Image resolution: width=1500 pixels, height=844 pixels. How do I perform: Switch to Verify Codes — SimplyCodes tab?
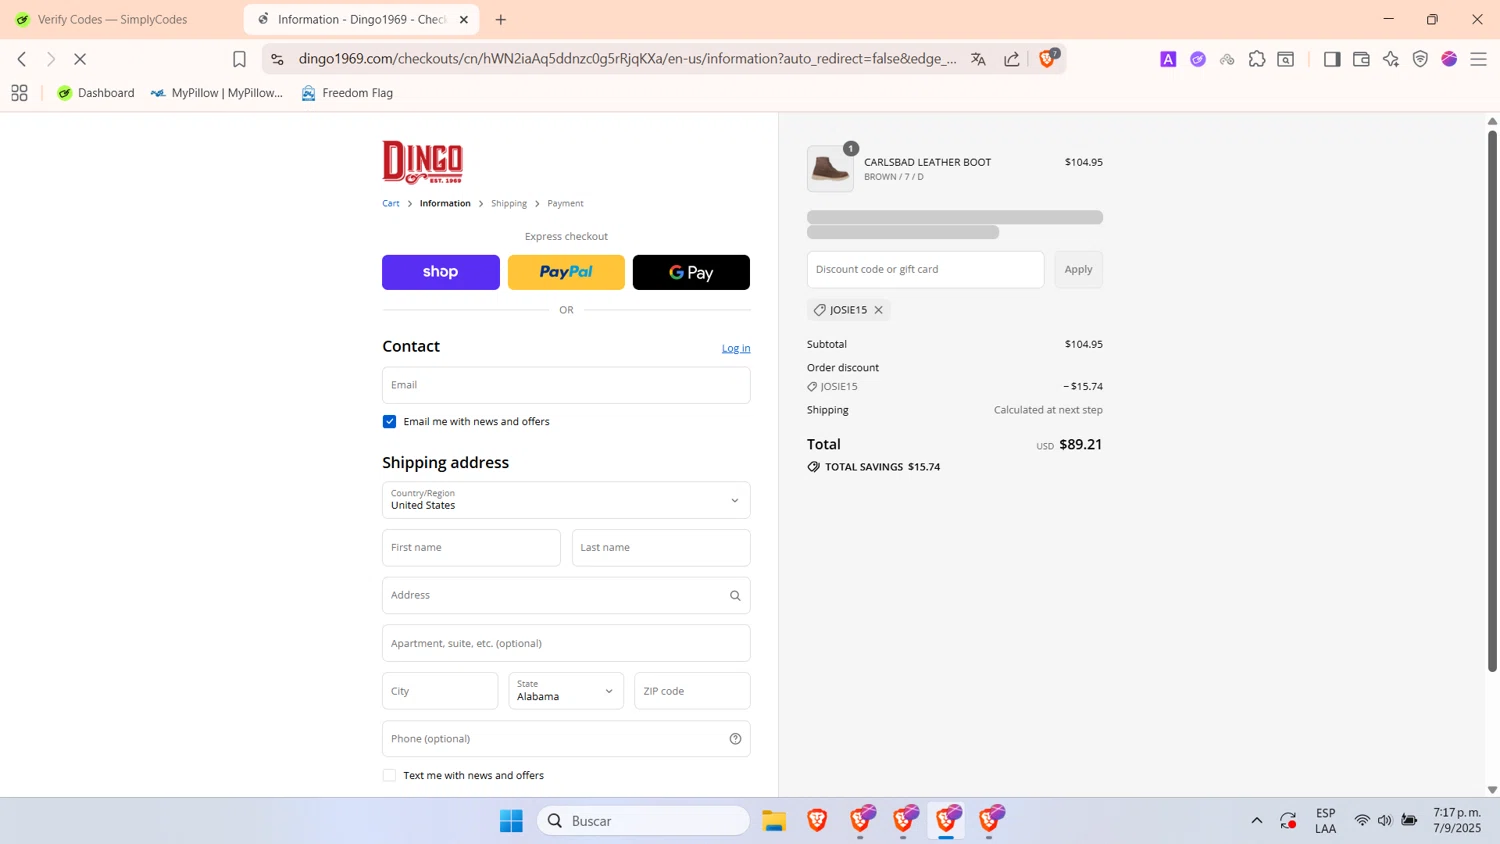[x=112, y=19]
